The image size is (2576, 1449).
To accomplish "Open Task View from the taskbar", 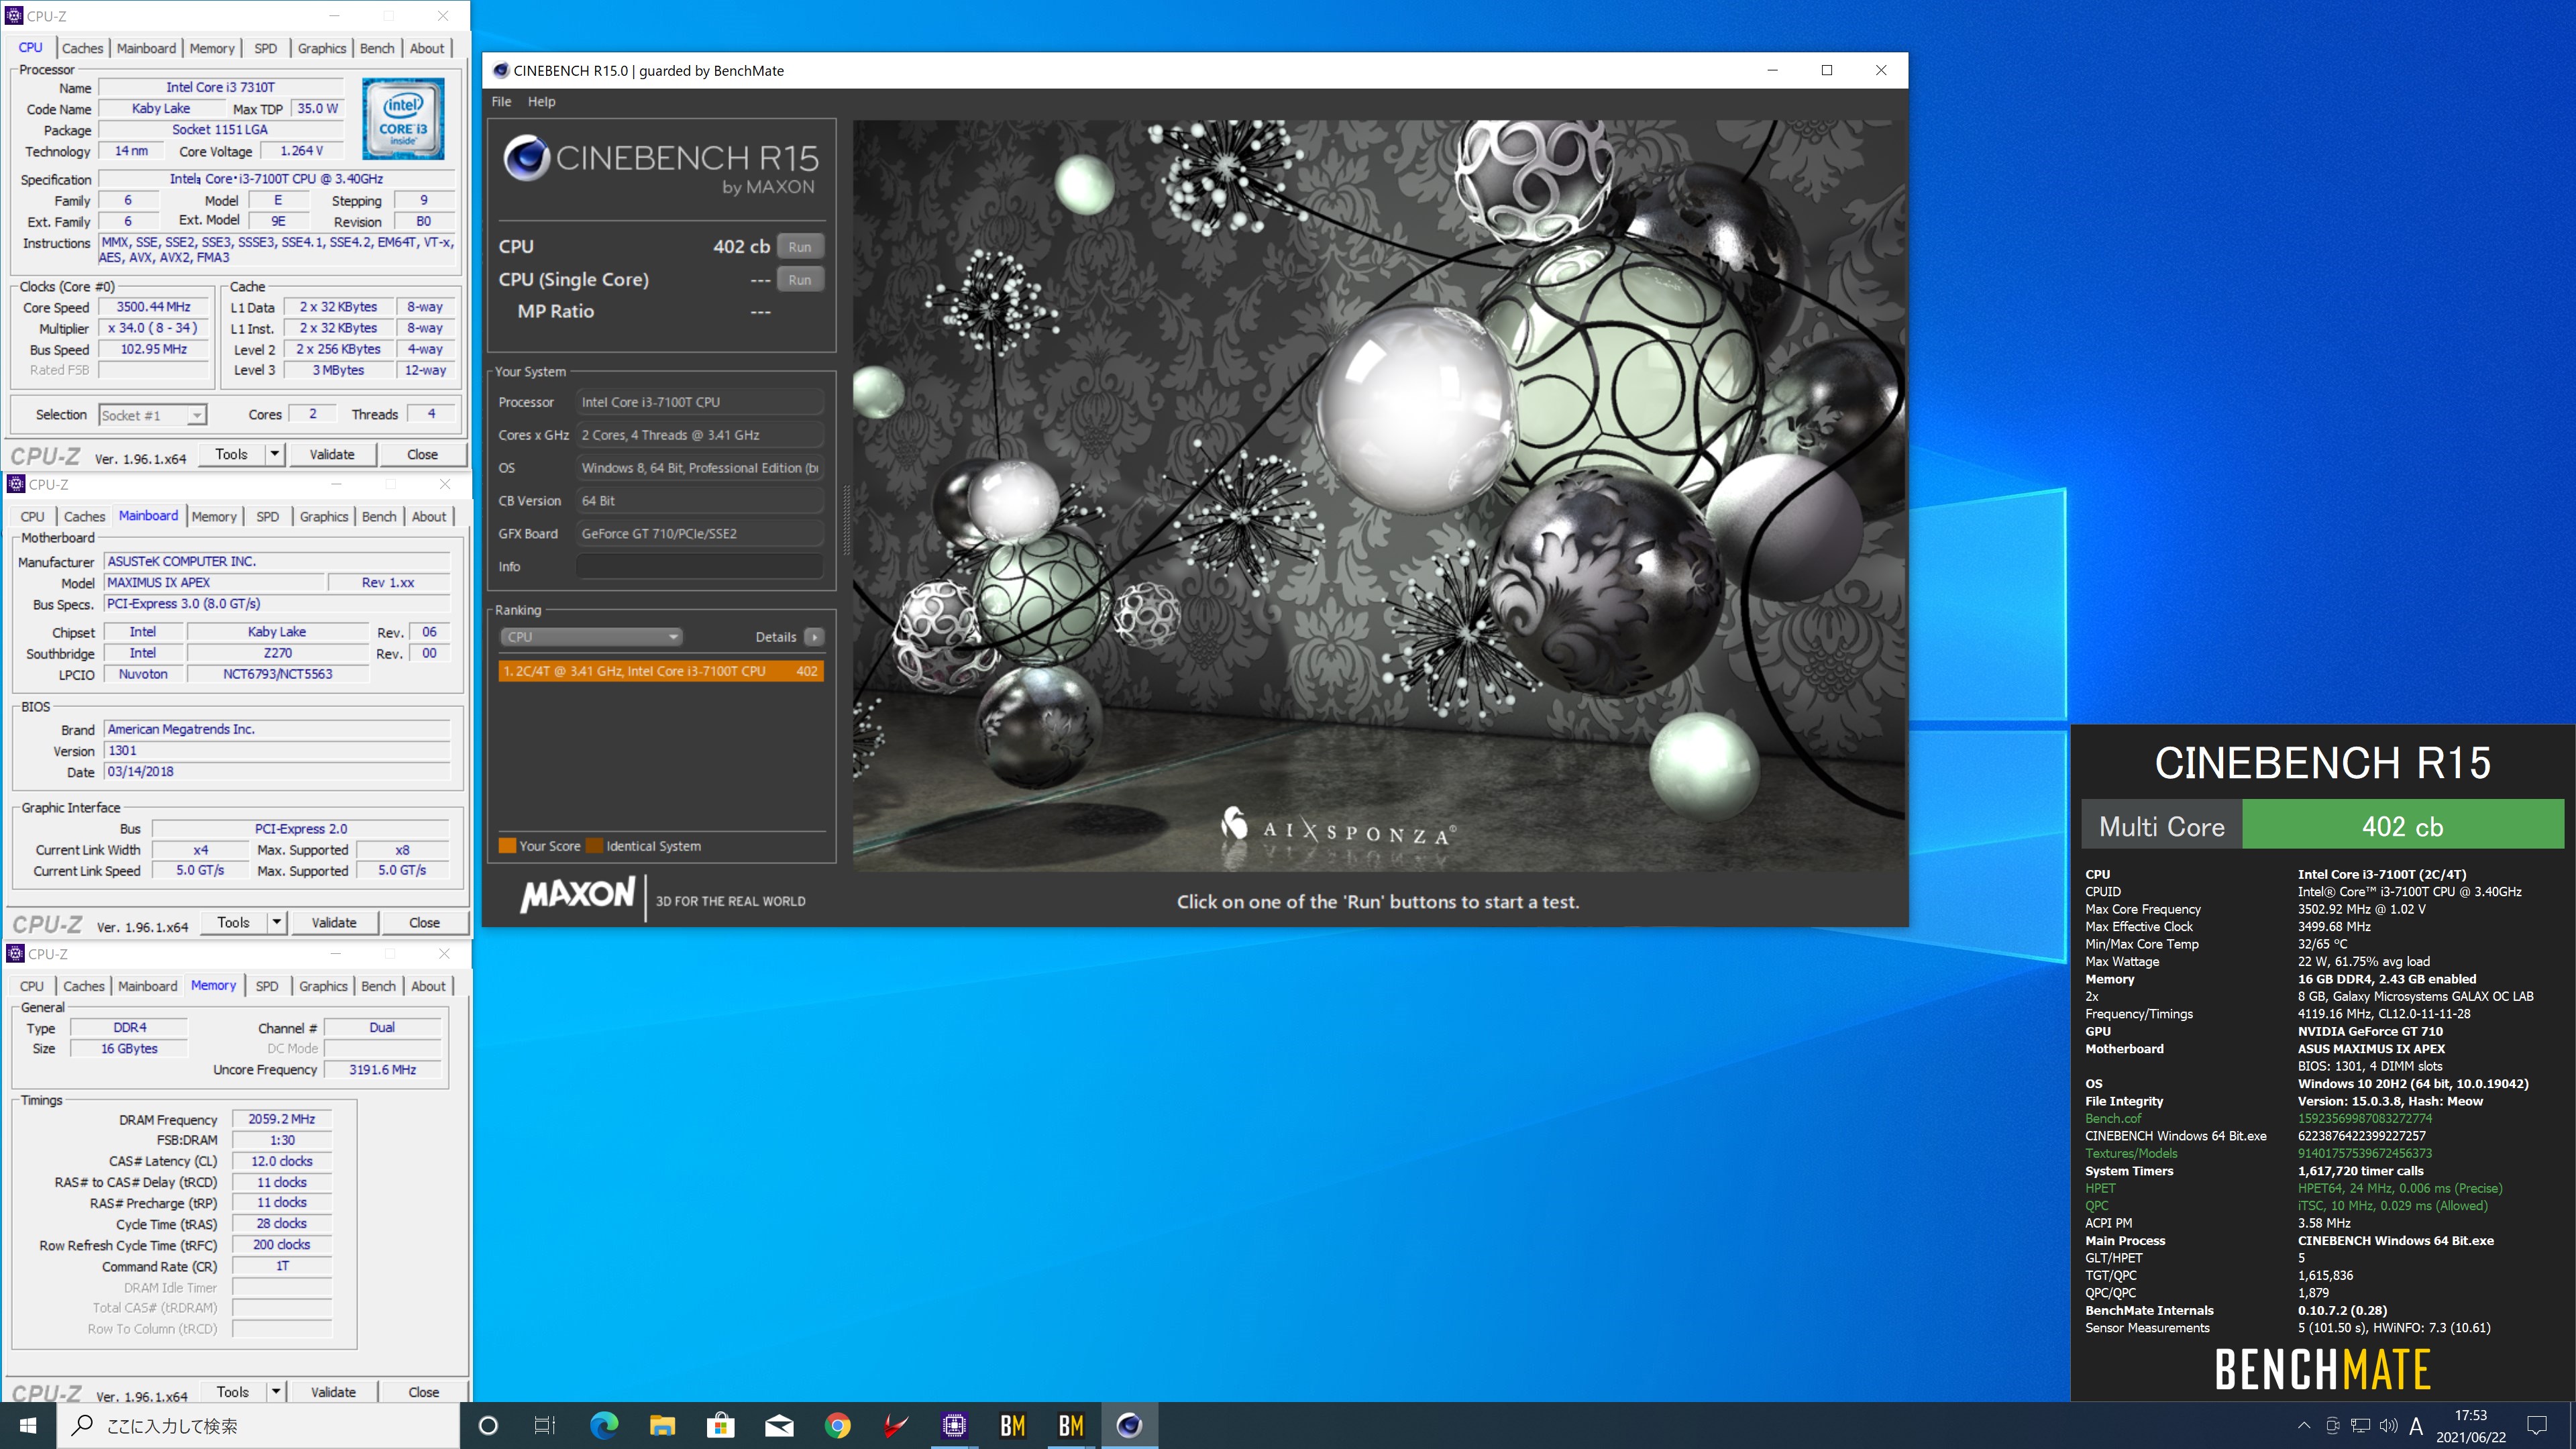I will [x=545, y=1425].
